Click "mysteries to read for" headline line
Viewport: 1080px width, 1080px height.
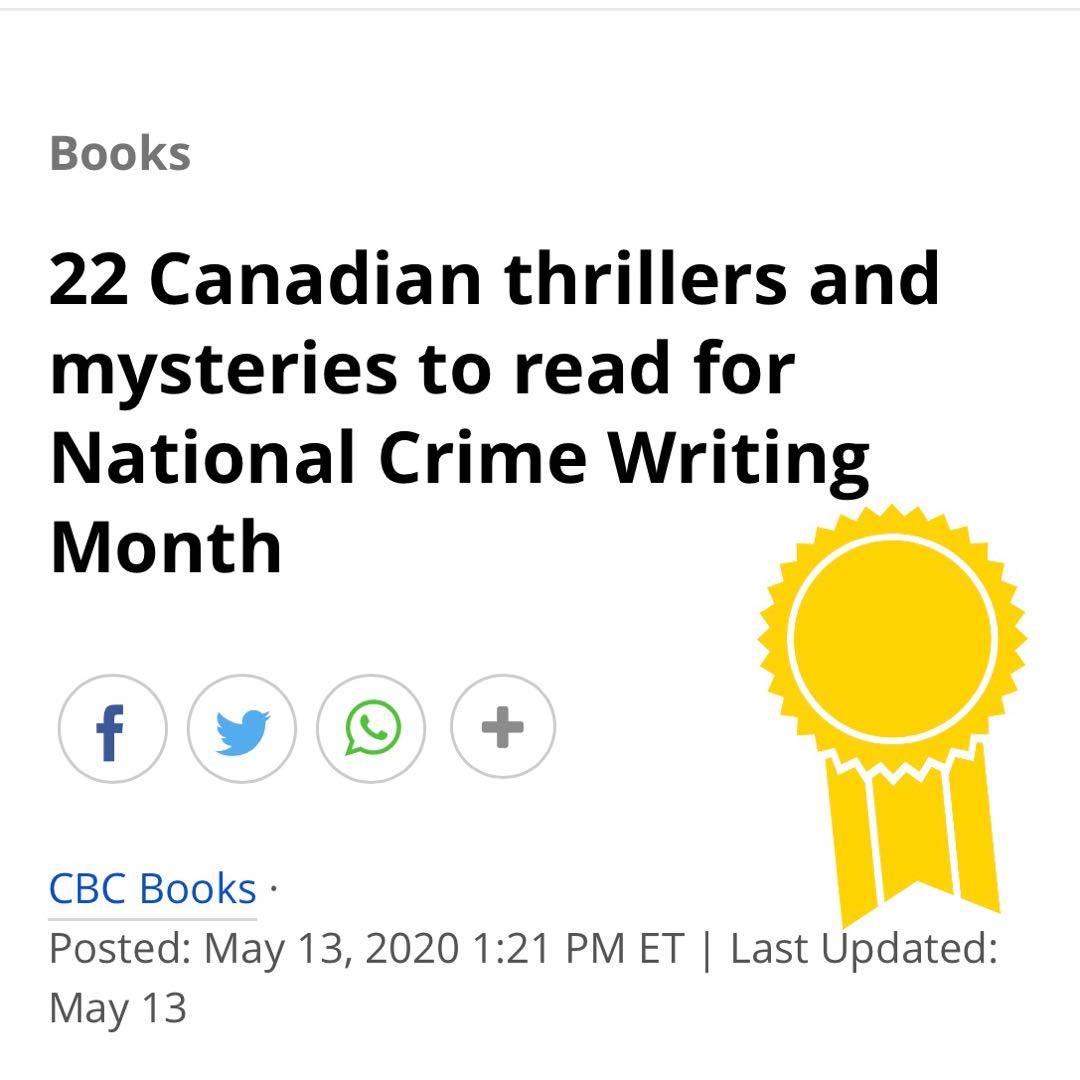pyautogui.click(x=422, y=368)
